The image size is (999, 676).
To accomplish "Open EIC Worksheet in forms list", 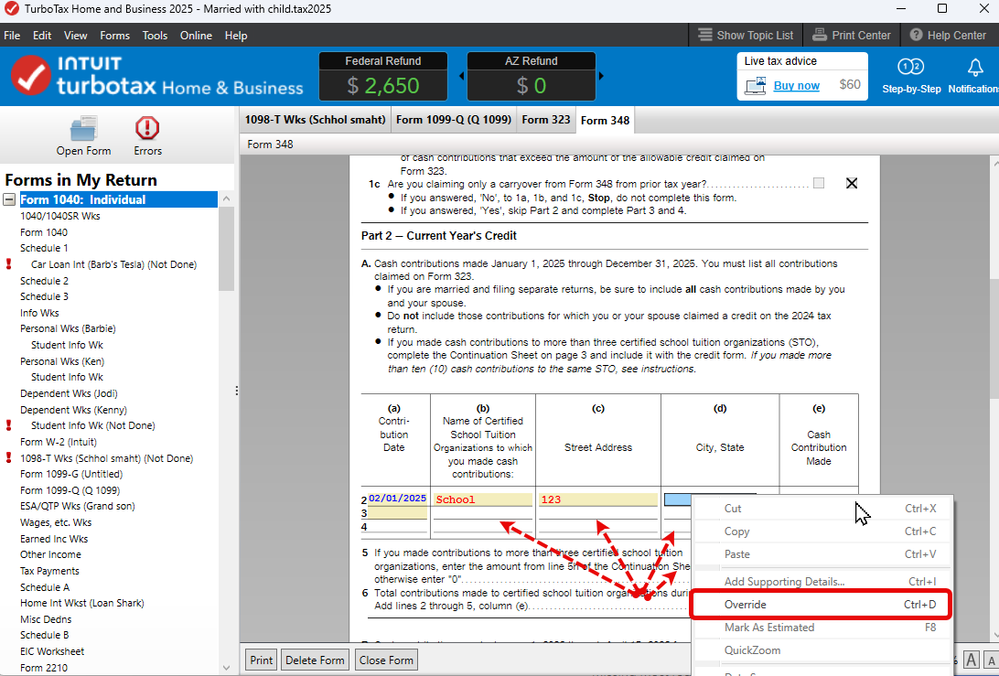I will coord(52,651).
